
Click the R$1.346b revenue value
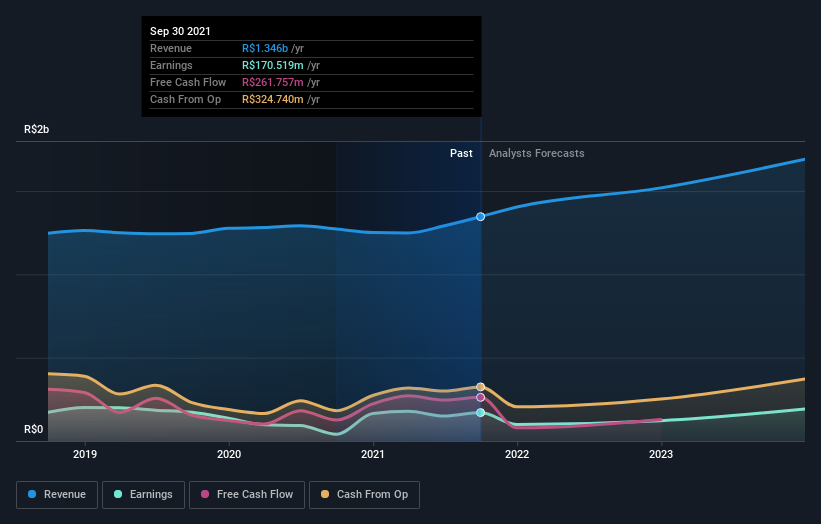tap(265, 48)
